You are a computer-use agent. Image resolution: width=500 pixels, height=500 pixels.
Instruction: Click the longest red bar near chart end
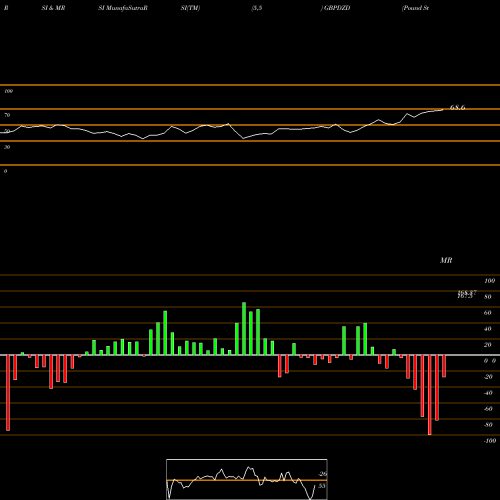point(429,395)
